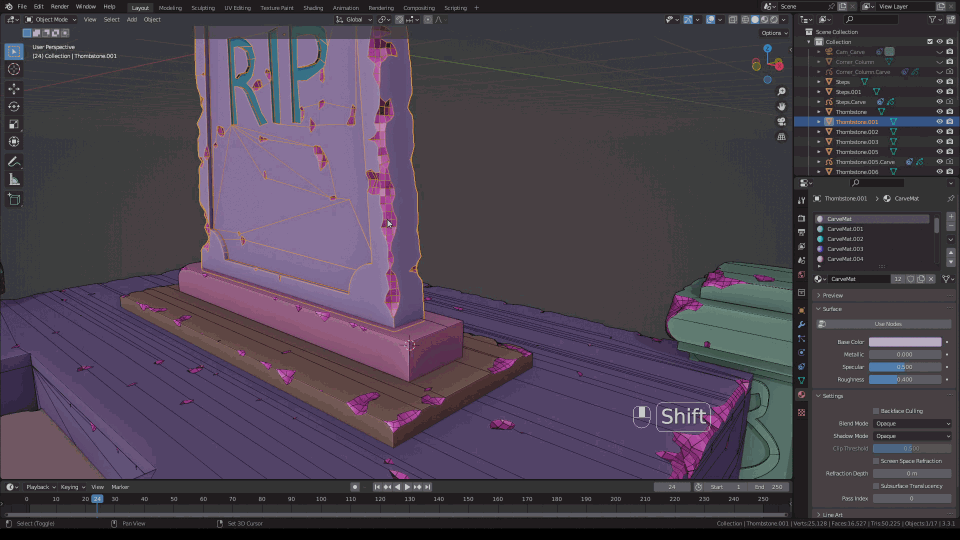Activate the Move tool

(x=14, y=88)
